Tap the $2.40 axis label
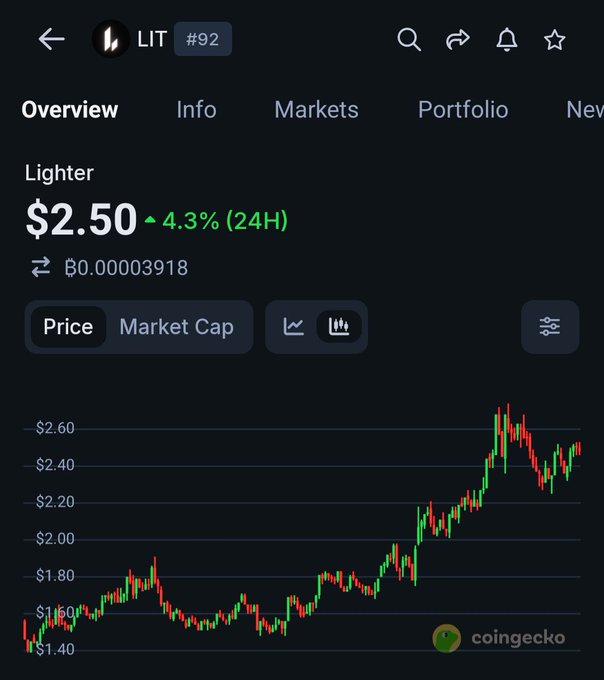The width and height of the screenshot is (604, 680). point(55,465)
